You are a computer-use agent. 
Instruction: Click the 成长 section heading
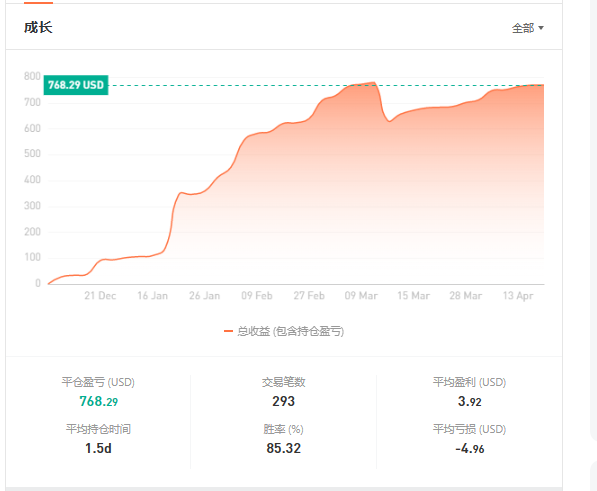point(38,27)
